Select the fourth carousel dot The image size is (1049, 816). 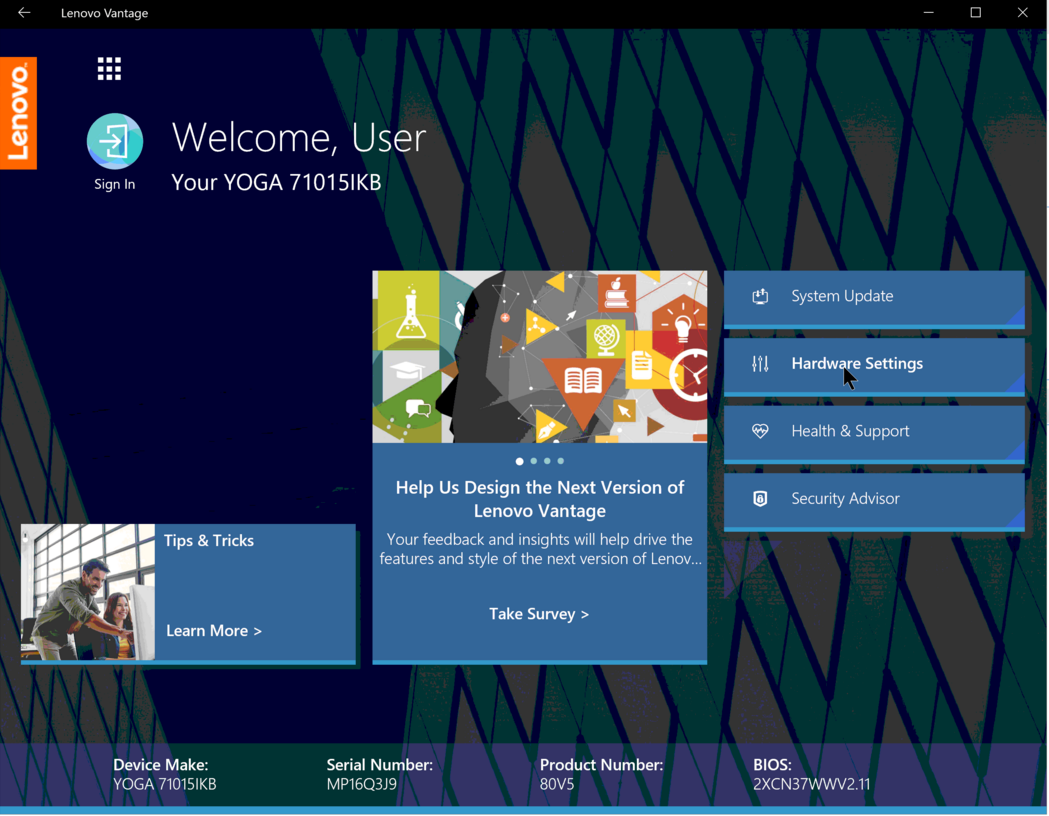pyautogui.click(x=561, y=461)
